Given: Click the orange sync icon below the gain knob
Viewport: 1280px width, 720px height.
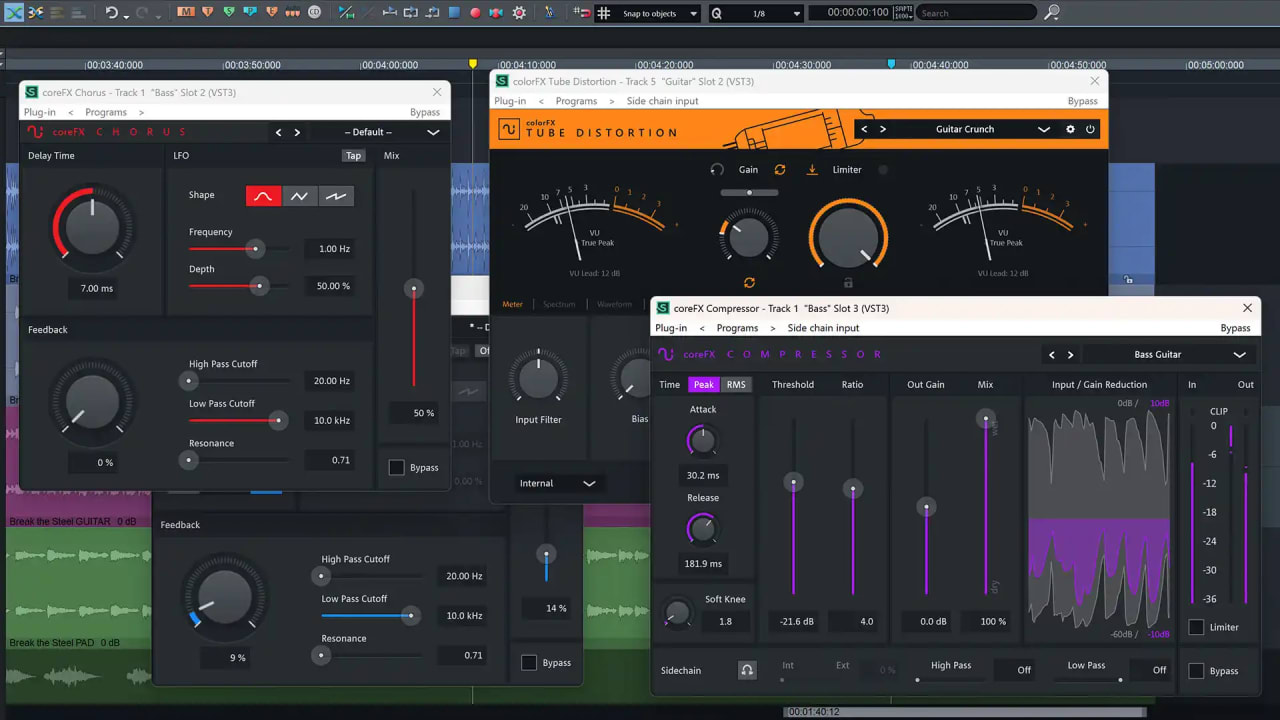Looking at the screenshot, I should tap(749, 283).
